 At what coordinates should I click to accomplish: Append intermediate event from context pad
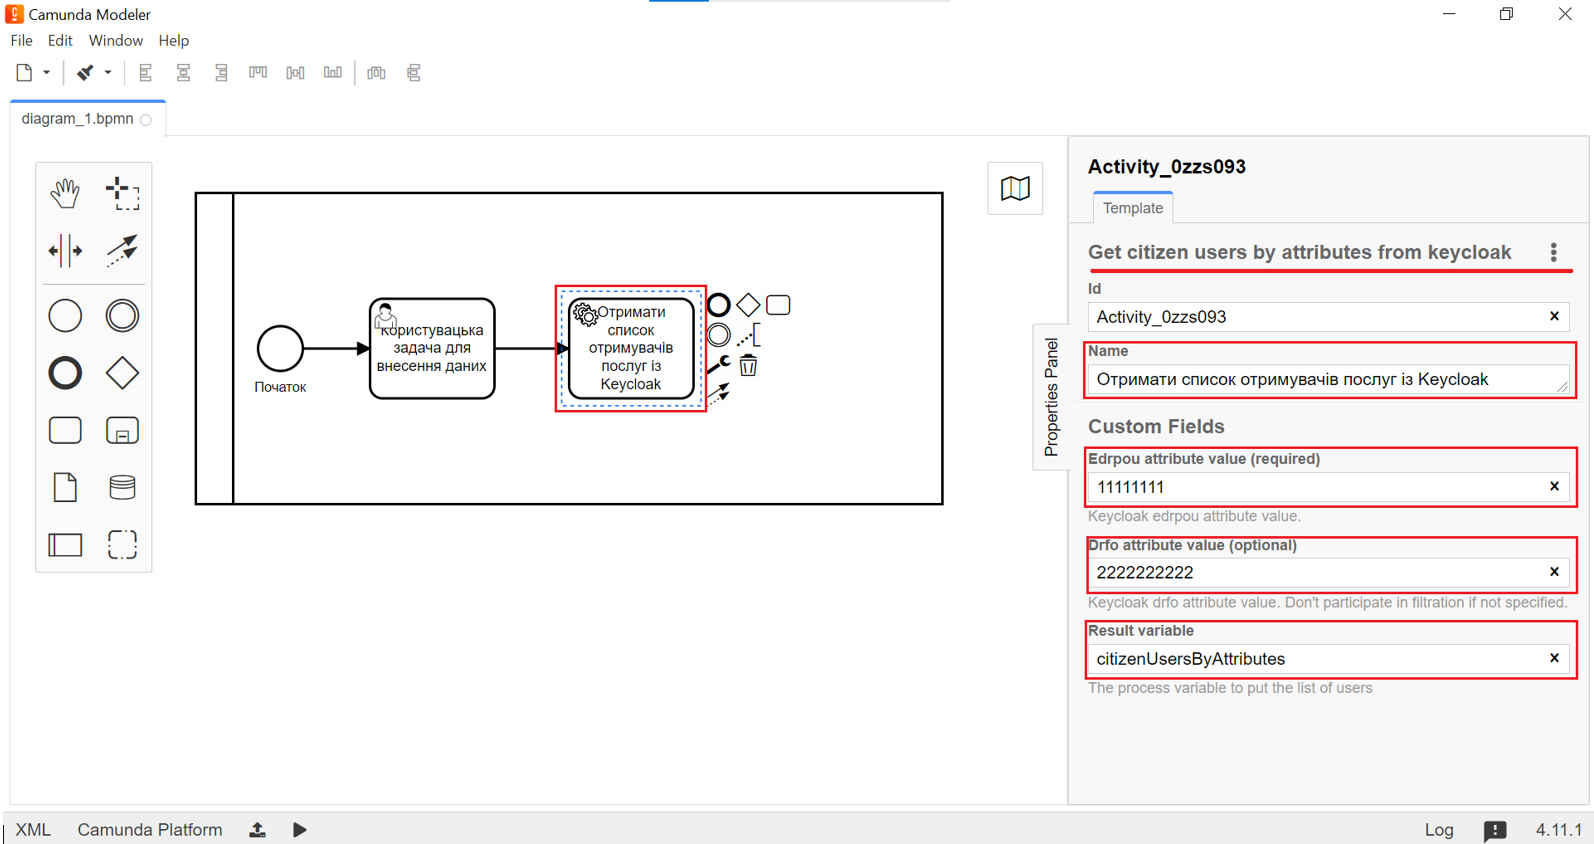(x=718, y=335)
